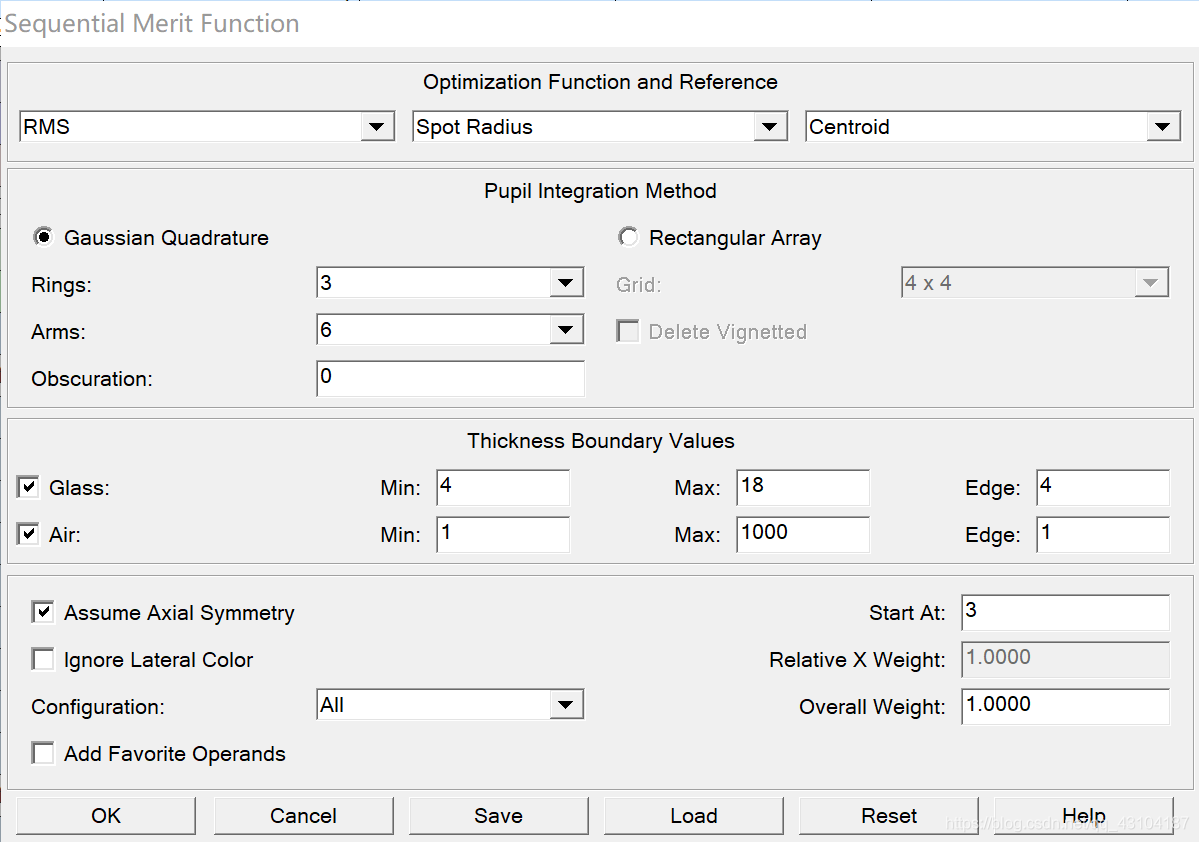Click the Sequential Merit Function title text
Viewport: 1199px width, 842px height.
pos(152,24)
